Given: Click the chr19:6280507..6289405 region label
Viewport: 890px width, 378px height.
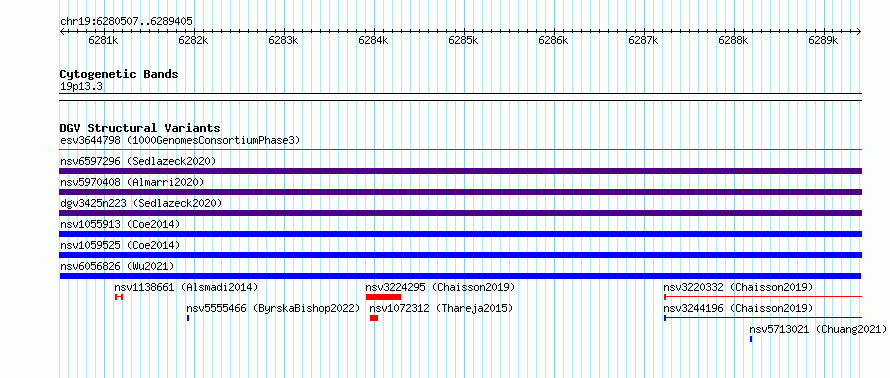Looking at the screenshot, I should tap(126, 22).
